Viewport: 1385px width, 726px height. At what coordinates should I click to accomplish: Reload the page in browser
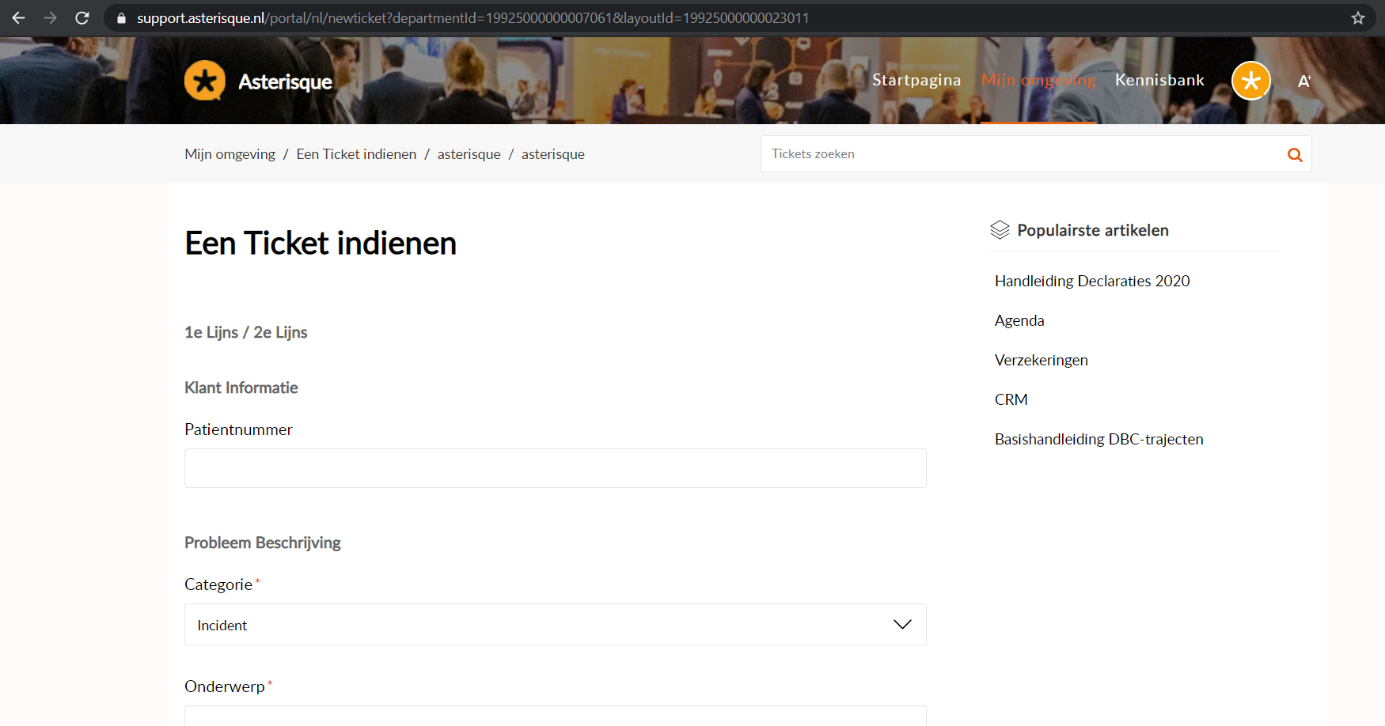click(x=82, y=18)
